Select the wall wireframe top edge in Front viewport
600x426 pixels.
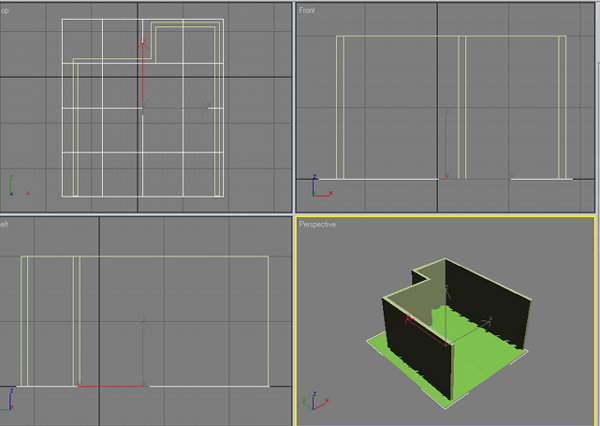click(x=451, y=36)
